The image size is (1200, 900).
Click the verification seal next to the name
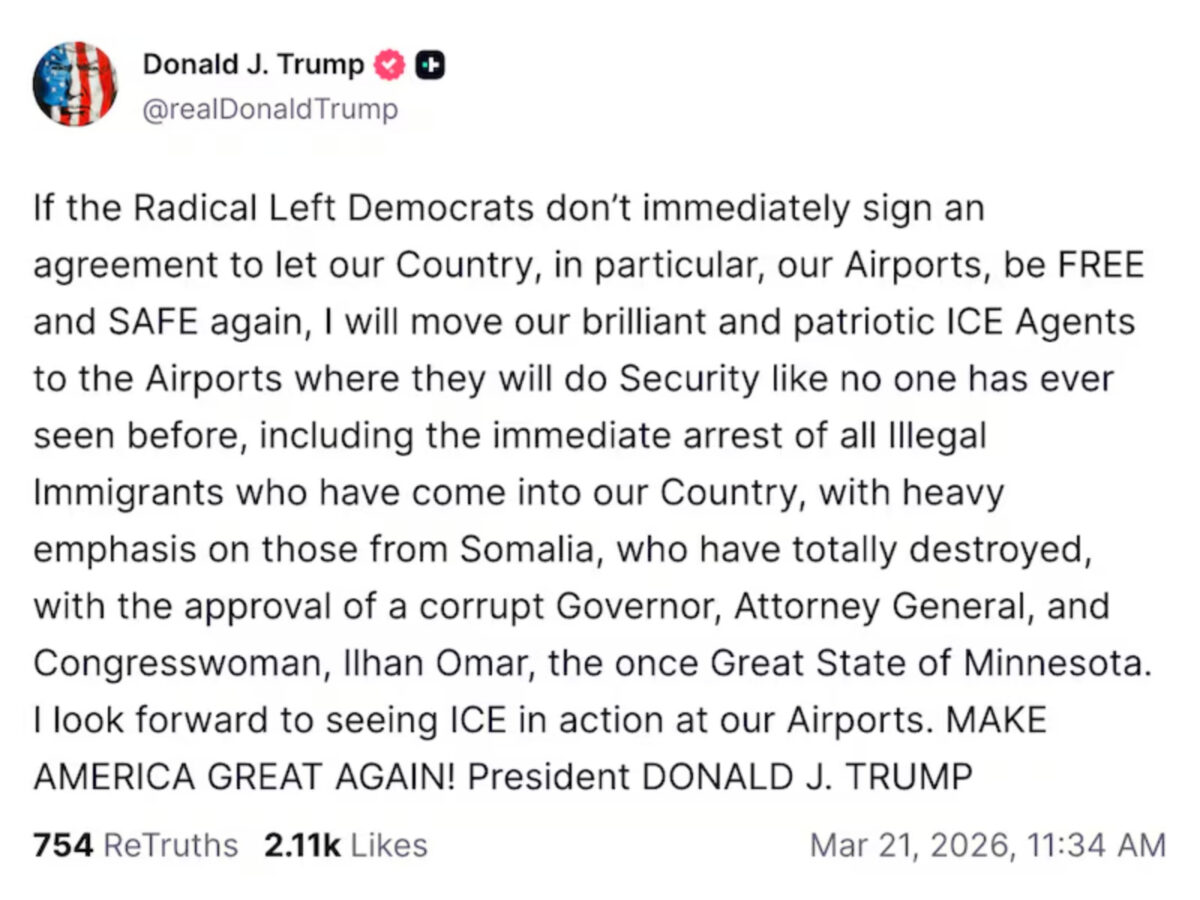(x=388, y=63)
